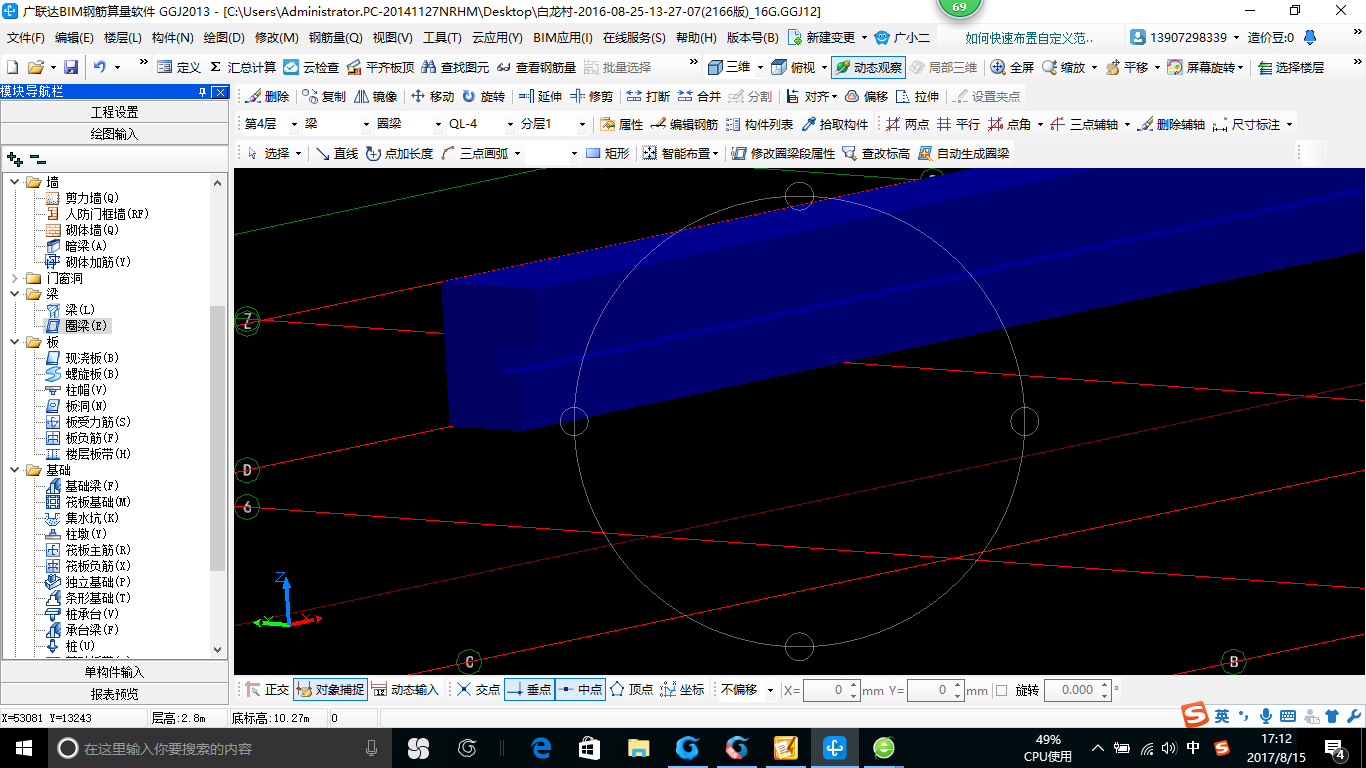Viewport: 1366px width, 768px height.
Task: Open the 钢筋量(Q) menu
Action: coord(335,38)
